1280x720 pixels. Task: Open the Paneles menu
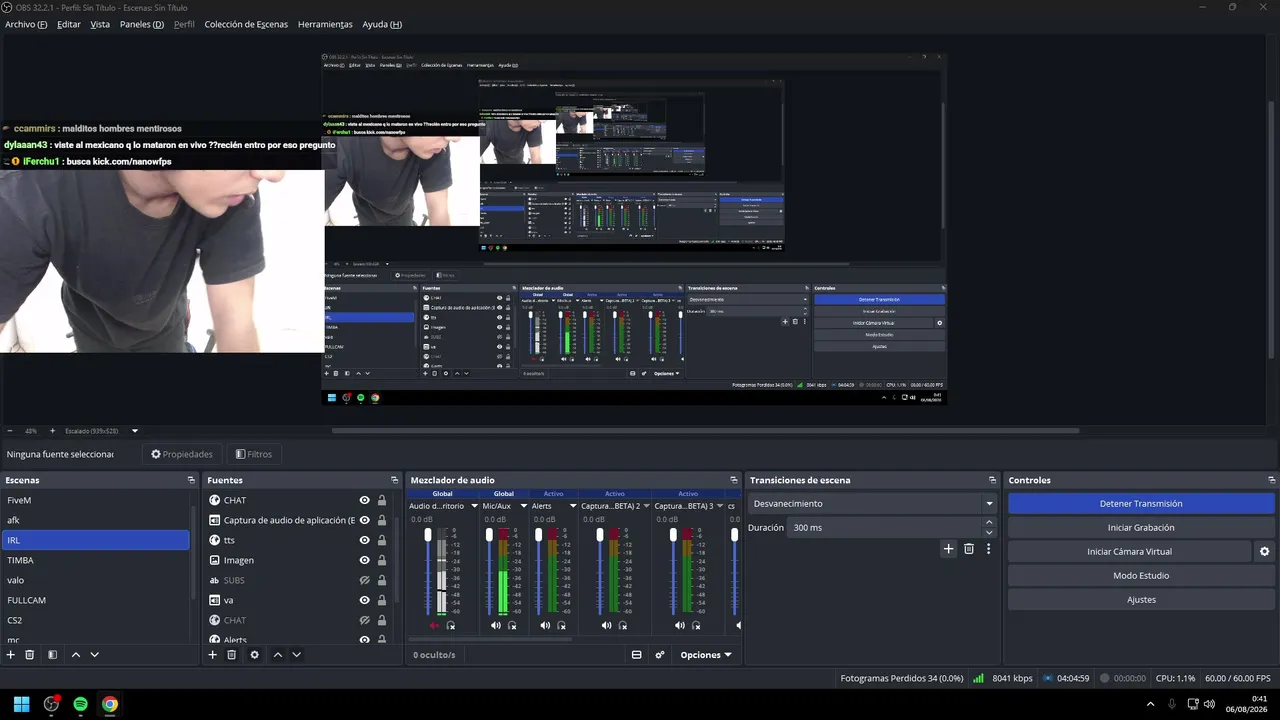142,24
